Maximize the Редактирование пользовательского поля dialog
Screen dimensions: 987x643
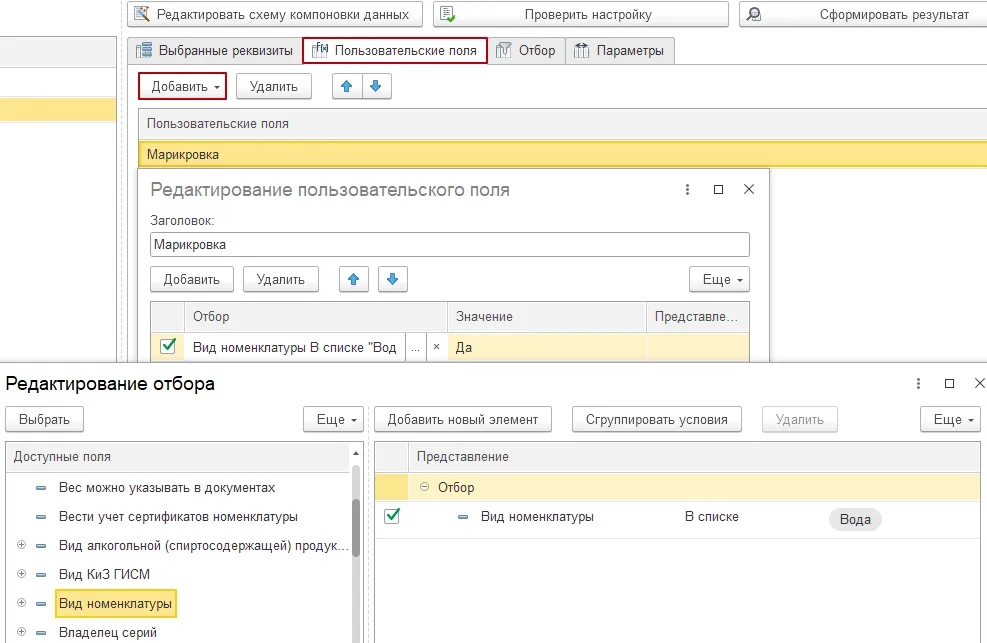[x=718, y=189]
